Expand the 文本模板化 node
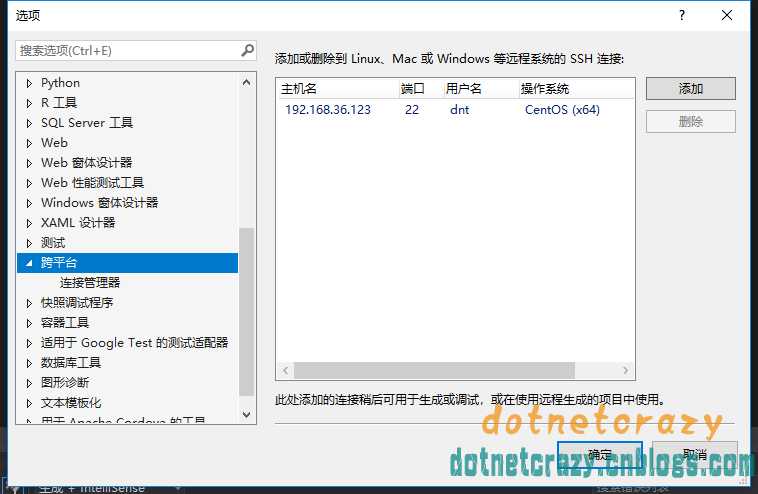758x494 pixels. click(x=29, y=403)
